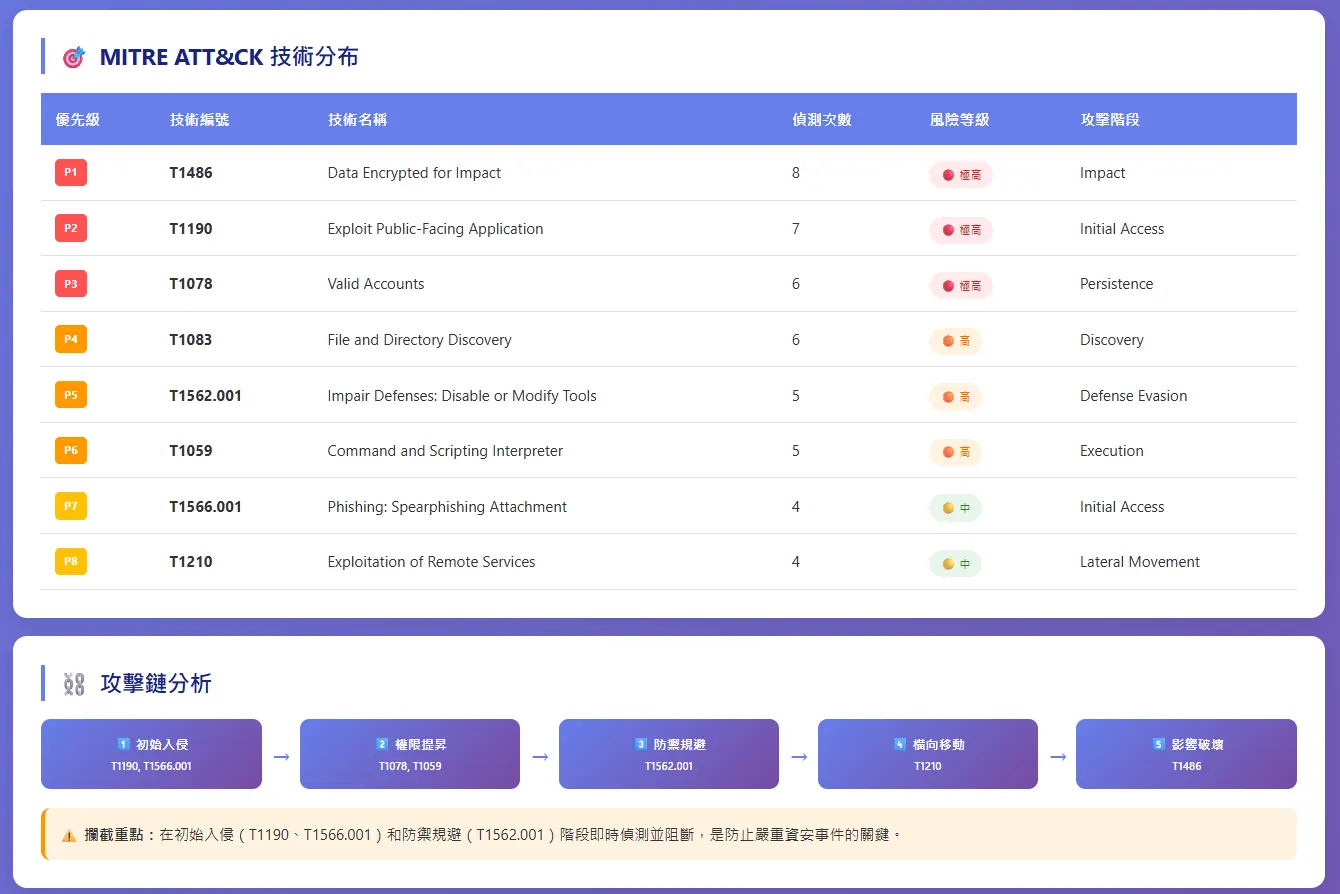1340x894 pixels.
Task: Select the red P3 priority badge
Action: (71, 284)
